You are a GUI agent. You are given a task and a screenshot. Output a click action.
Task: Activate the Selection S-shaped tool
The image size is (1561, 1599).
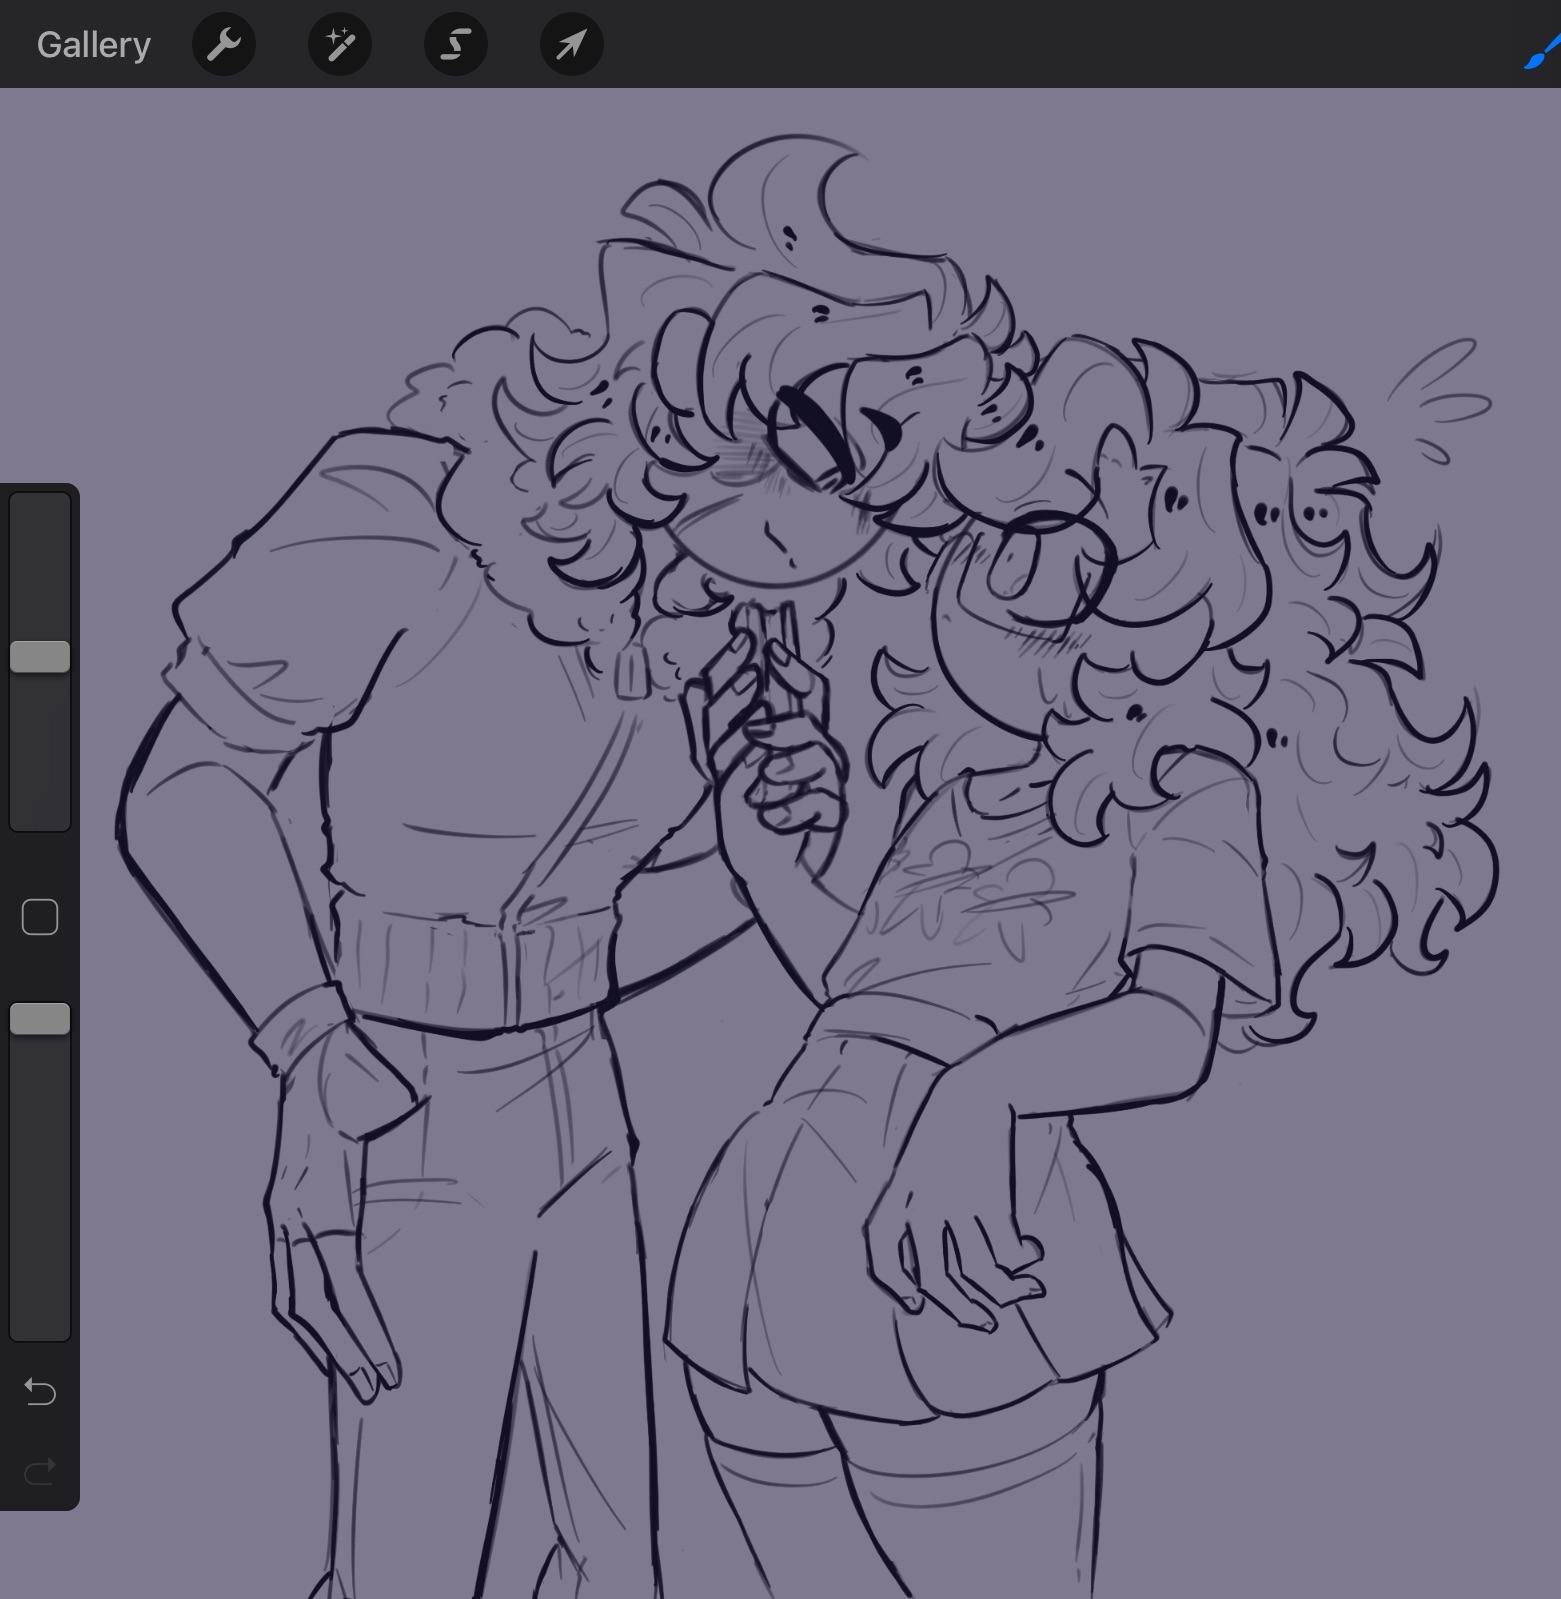[456, 45]
